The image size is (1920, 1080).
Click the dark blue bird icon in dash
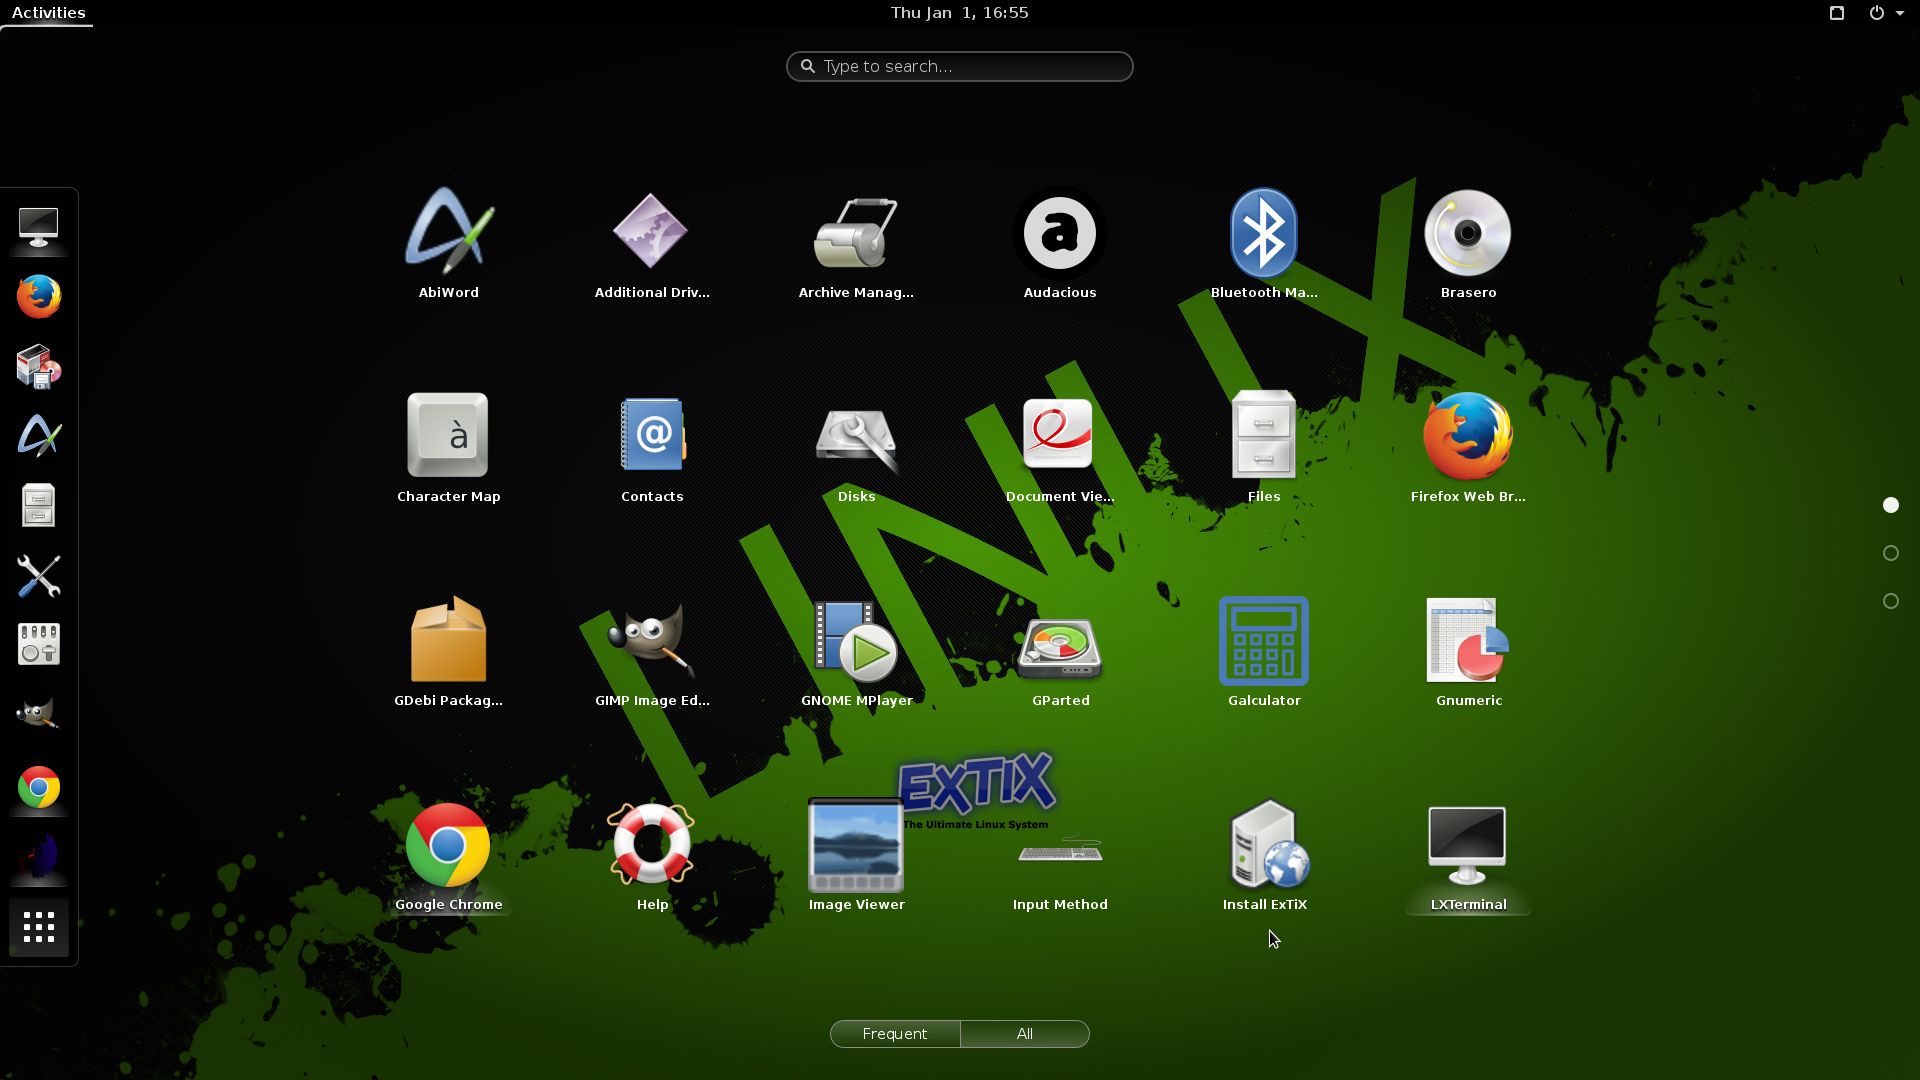point(39,857)
